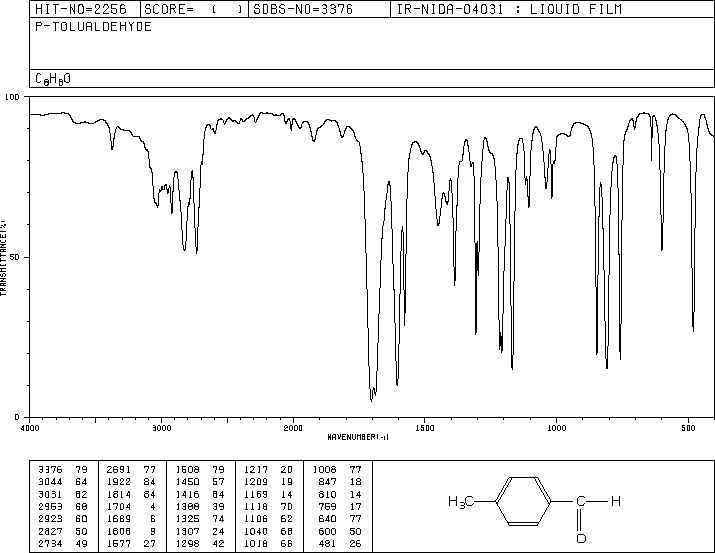Click the TRANSMITTANCE vertical axis title
The width and height of the screenshot is (715, 553).
click(3, 258)
